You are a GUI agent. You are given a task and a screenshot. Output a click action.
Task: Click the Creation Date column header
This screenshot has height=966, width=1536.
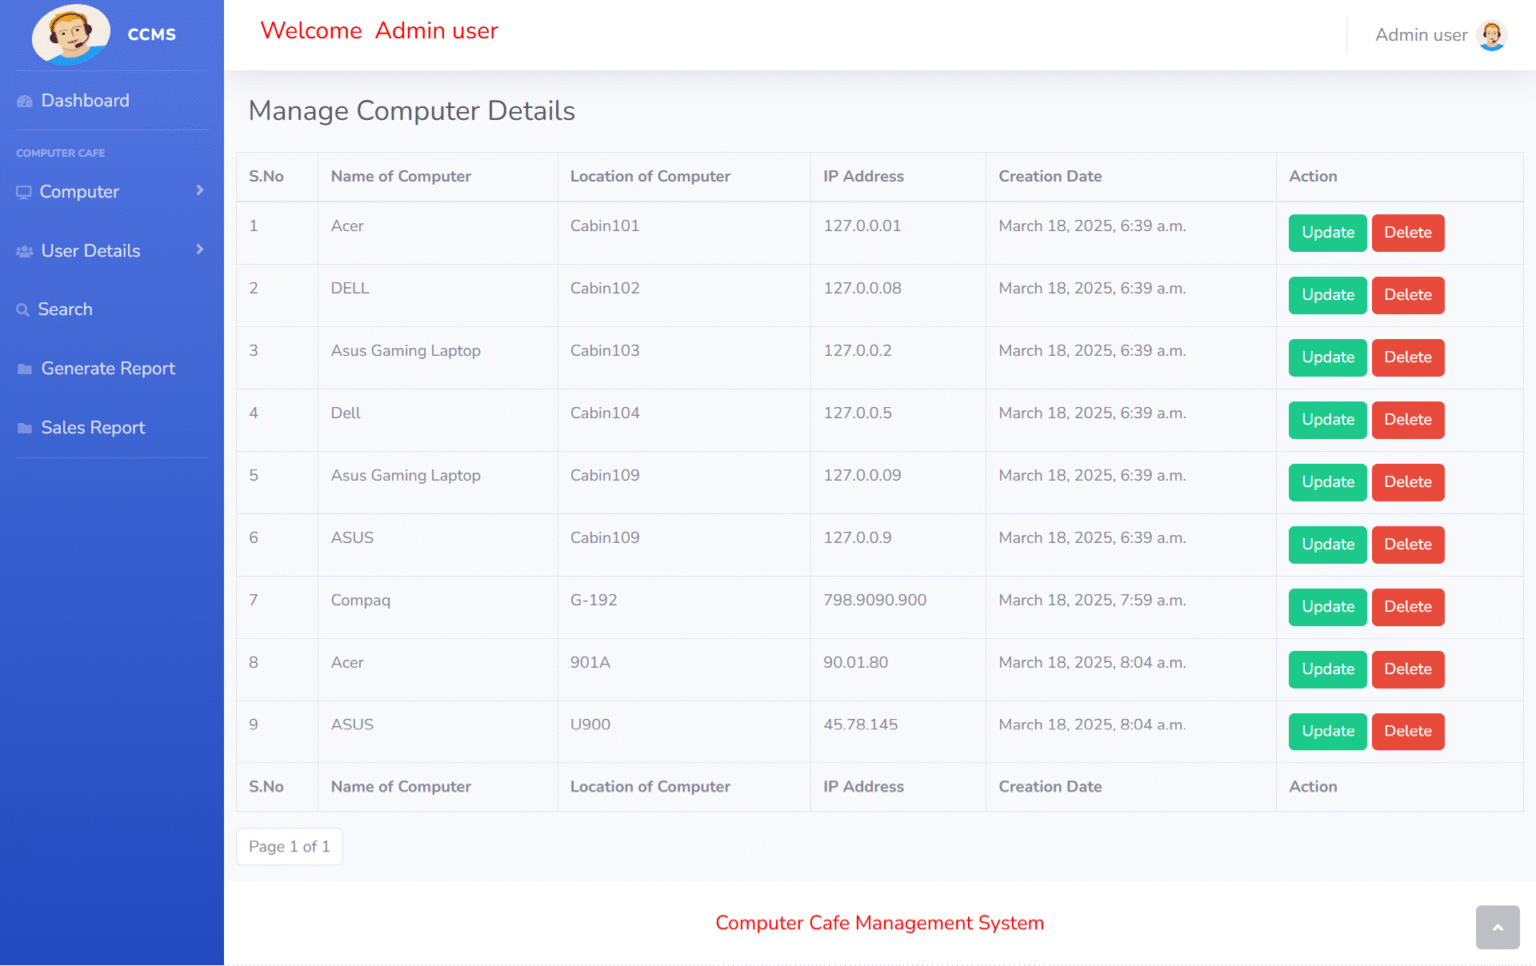1050,176
